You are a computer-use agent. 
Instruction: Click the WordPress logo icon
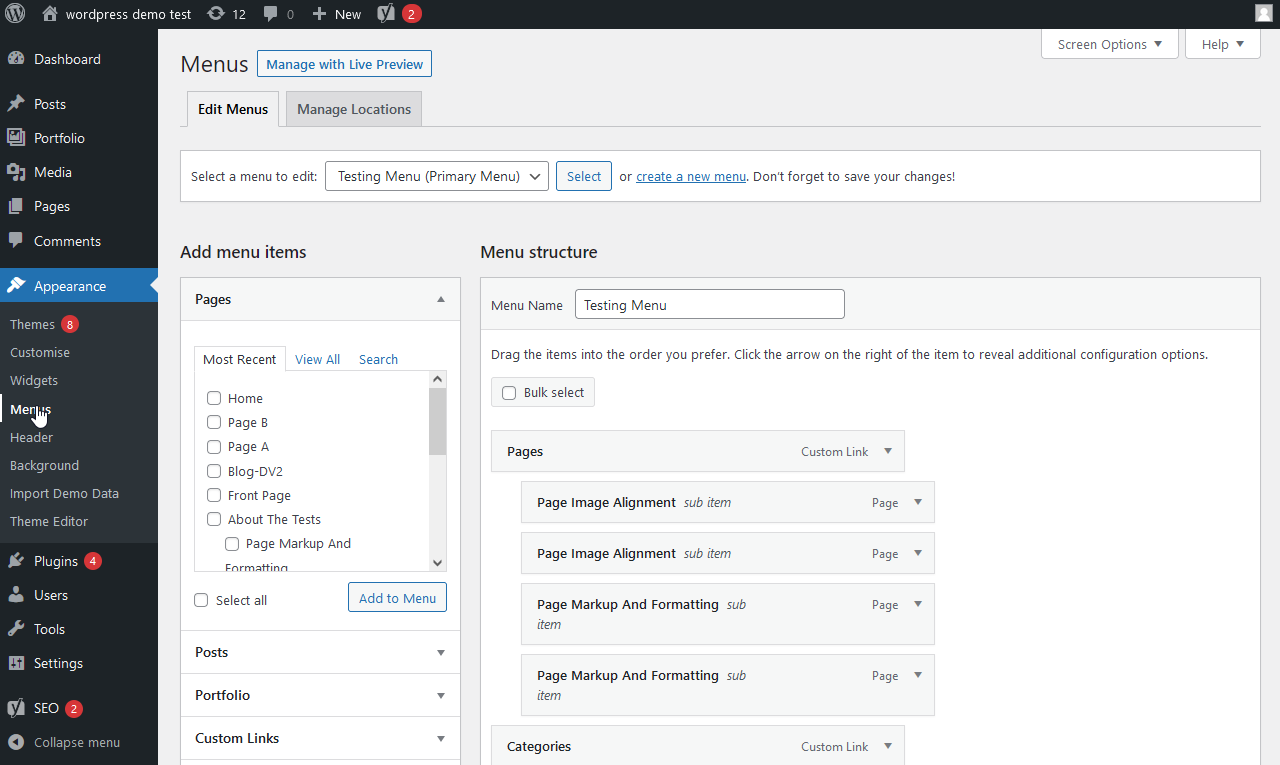[15, 14]
